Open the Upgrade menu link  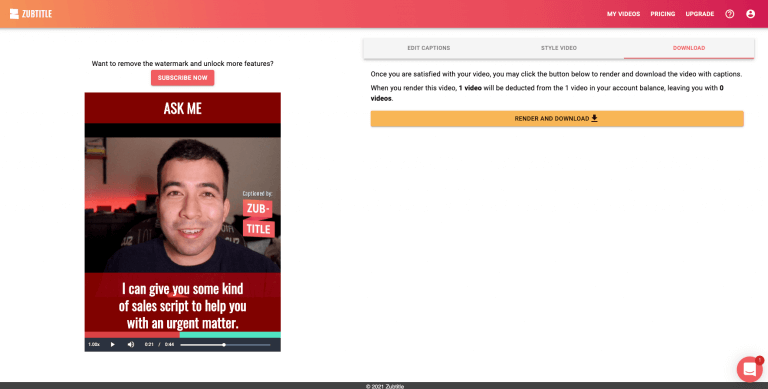tap(699, 14)
